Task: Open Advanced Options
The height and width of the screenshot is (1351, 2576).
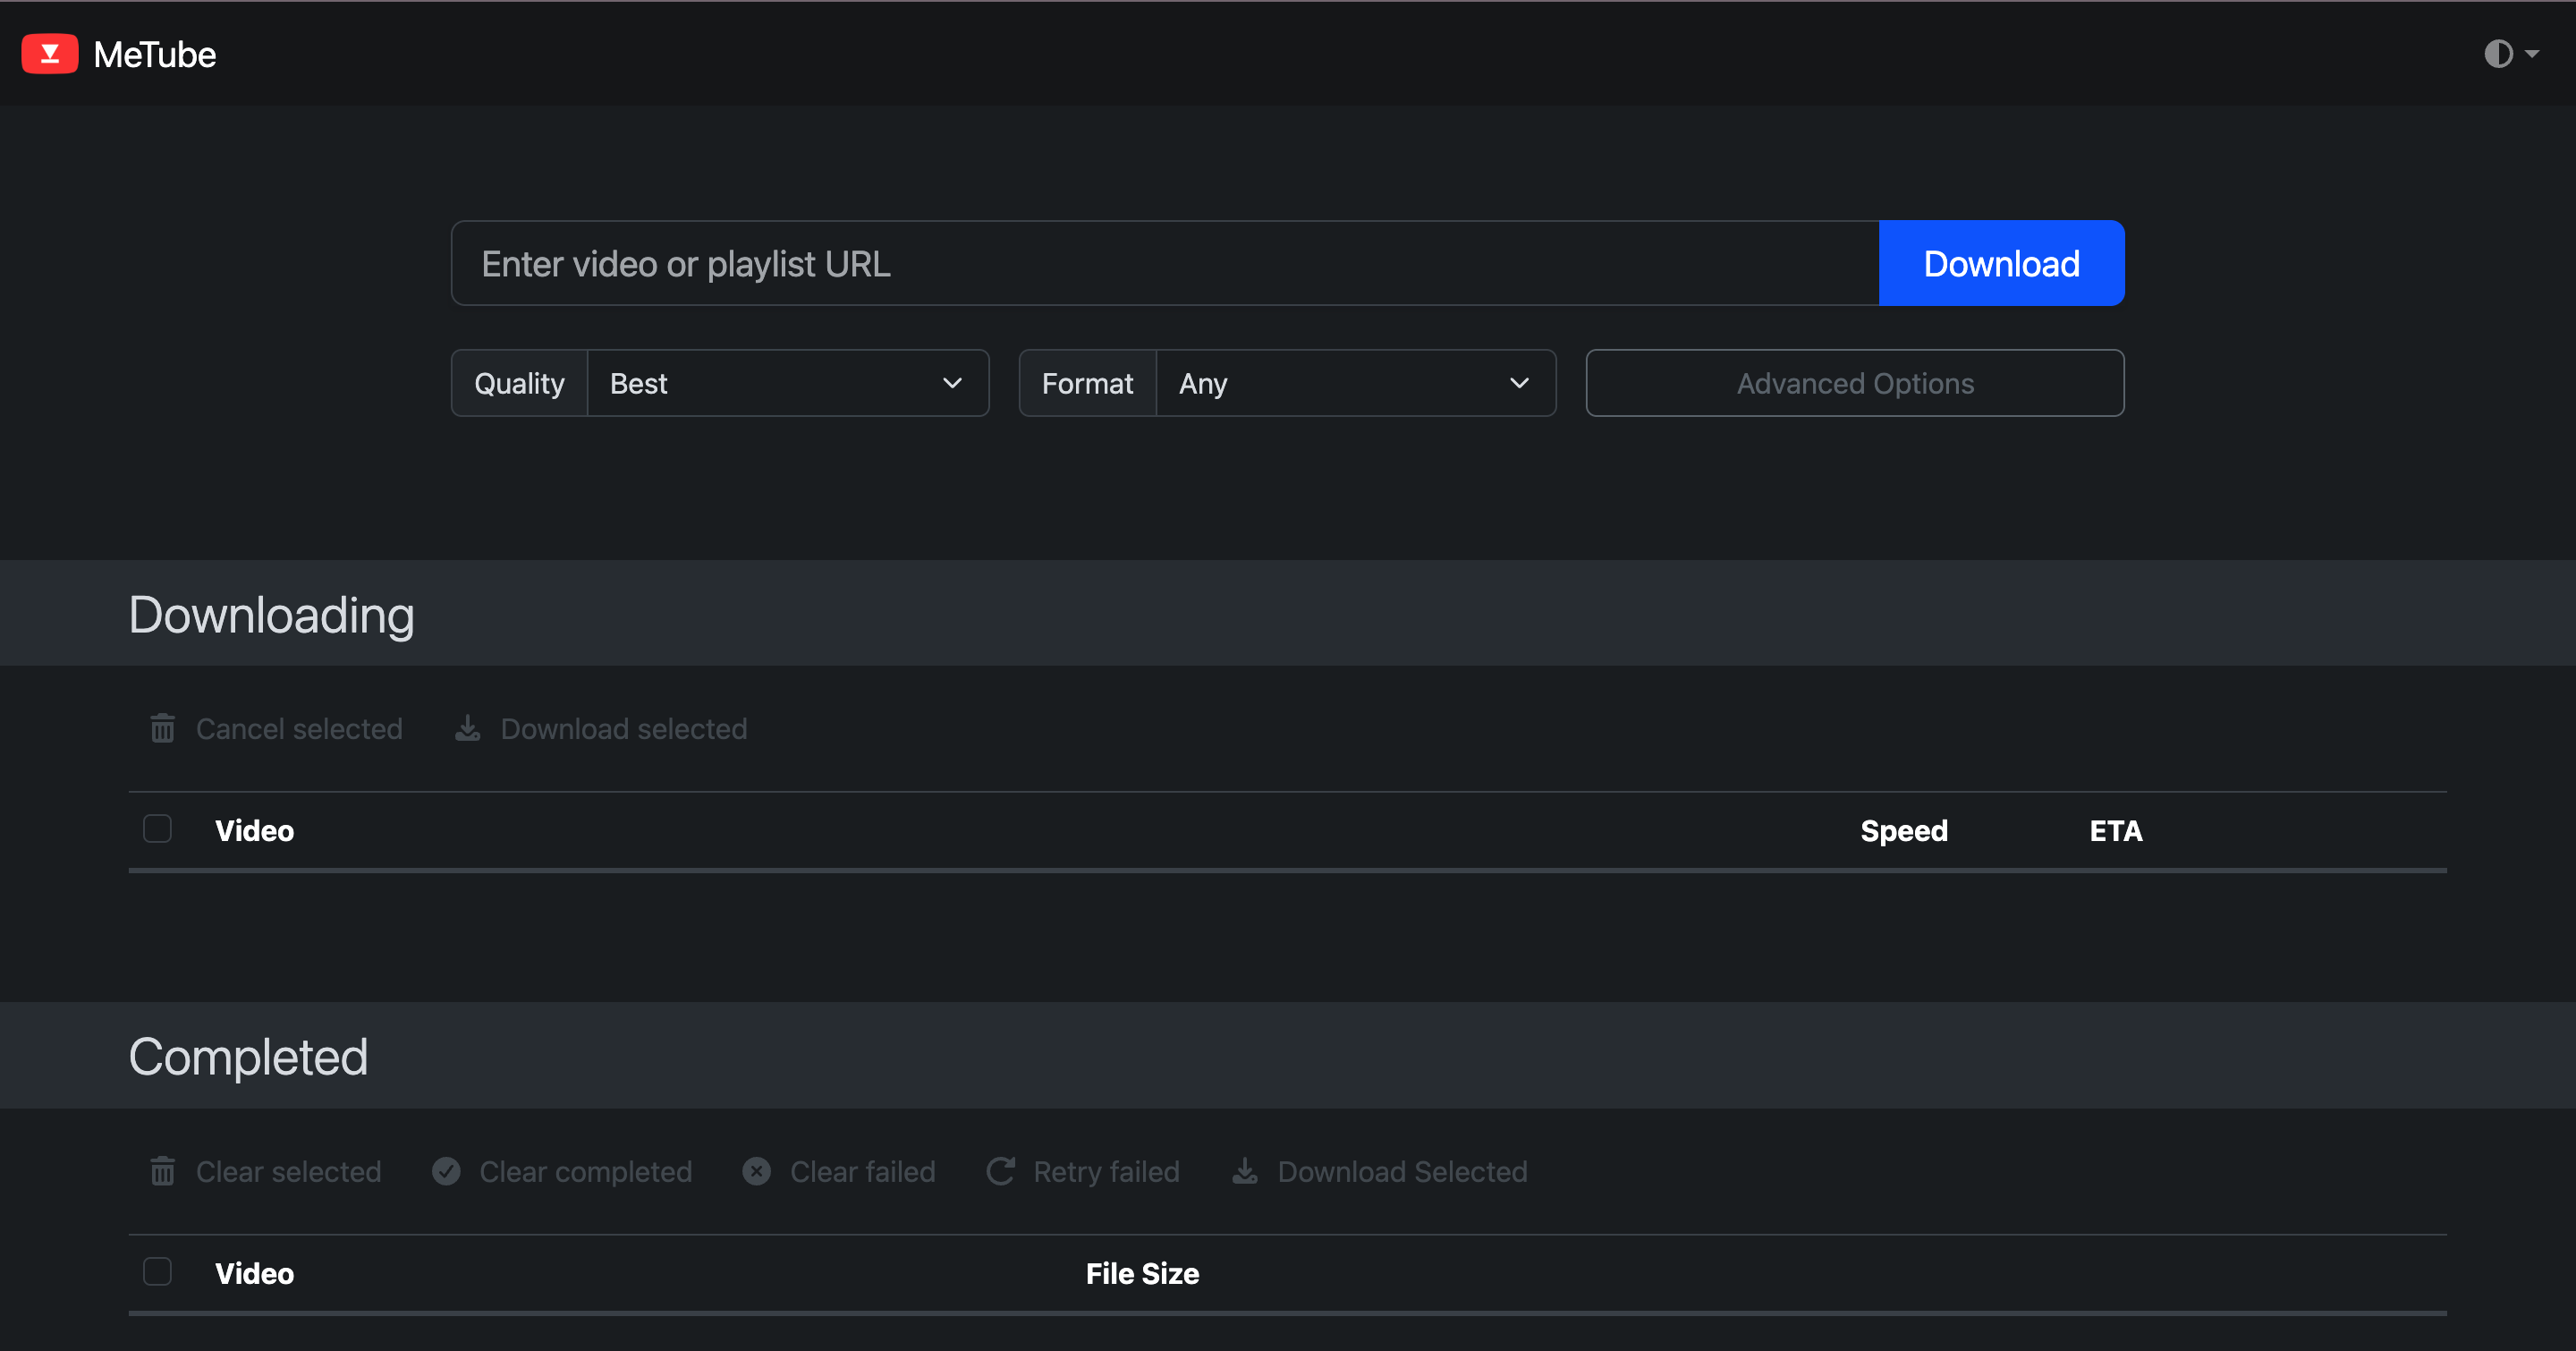Action: click(1854, 383)
